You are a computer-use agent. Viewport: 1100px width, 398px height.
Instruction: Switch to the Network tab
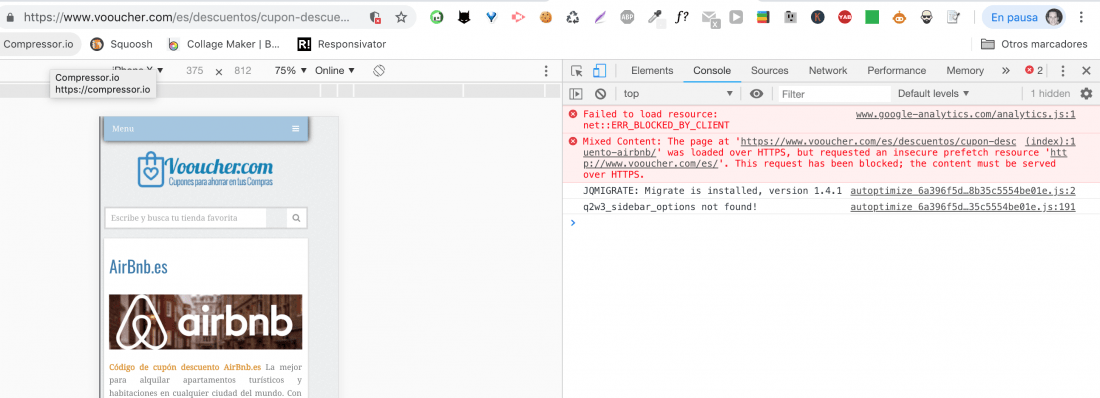click(828, 71)
